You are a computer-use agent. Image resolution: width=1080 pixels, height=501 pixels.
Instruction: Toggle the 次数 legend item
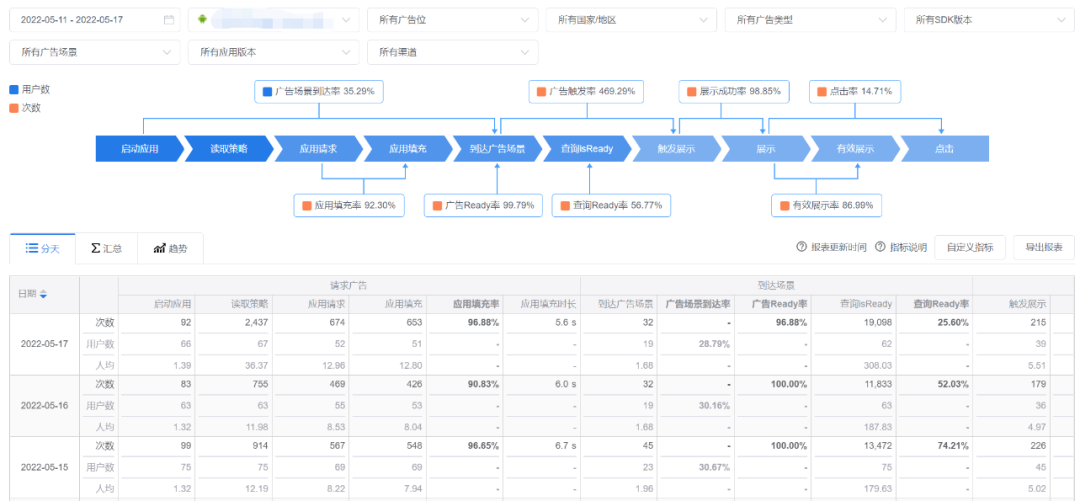pos(26,108)
